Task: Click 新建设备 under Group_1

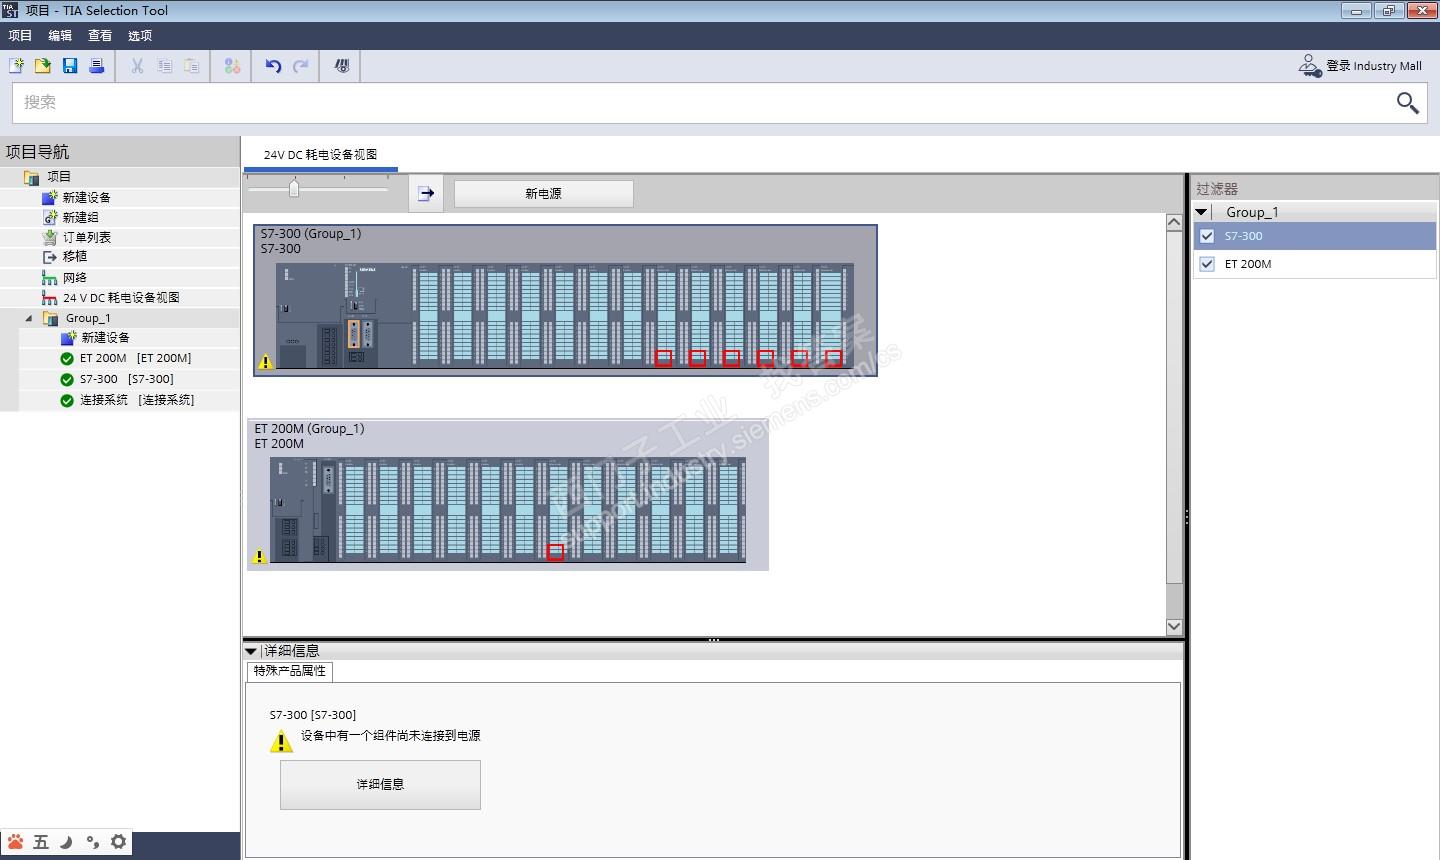Action: (x=105, y=338)
